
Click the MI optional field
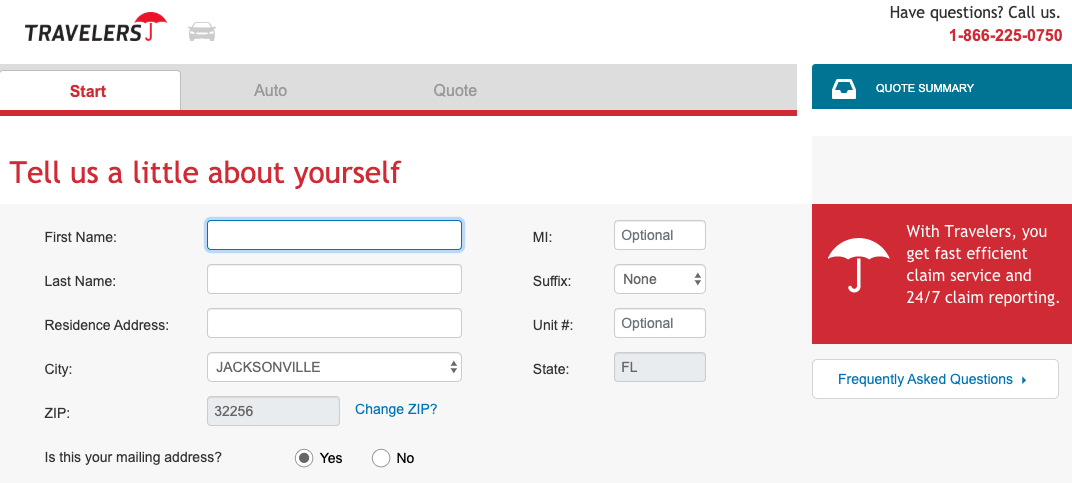pos(659,235)
